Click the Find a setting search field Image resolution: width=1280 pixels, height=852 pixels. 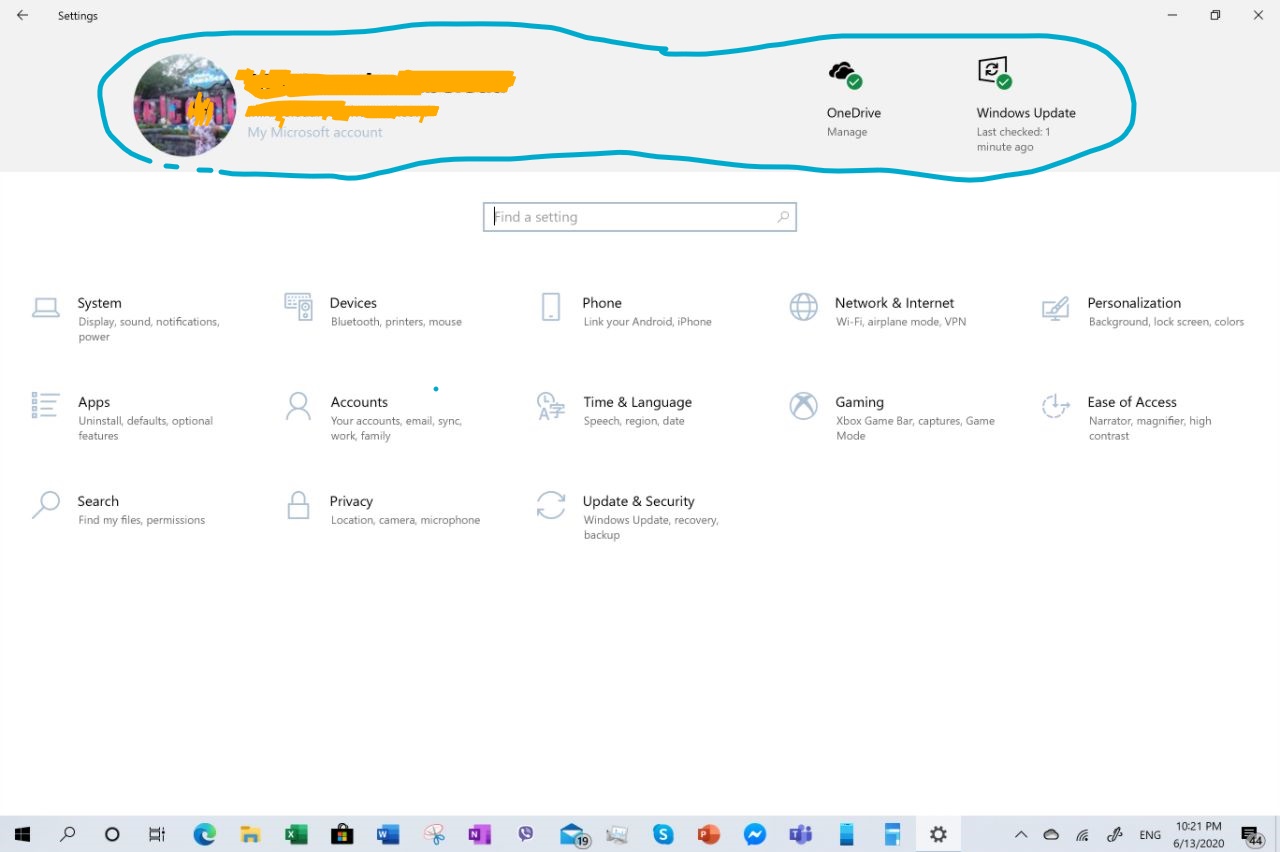coord(640,217)
